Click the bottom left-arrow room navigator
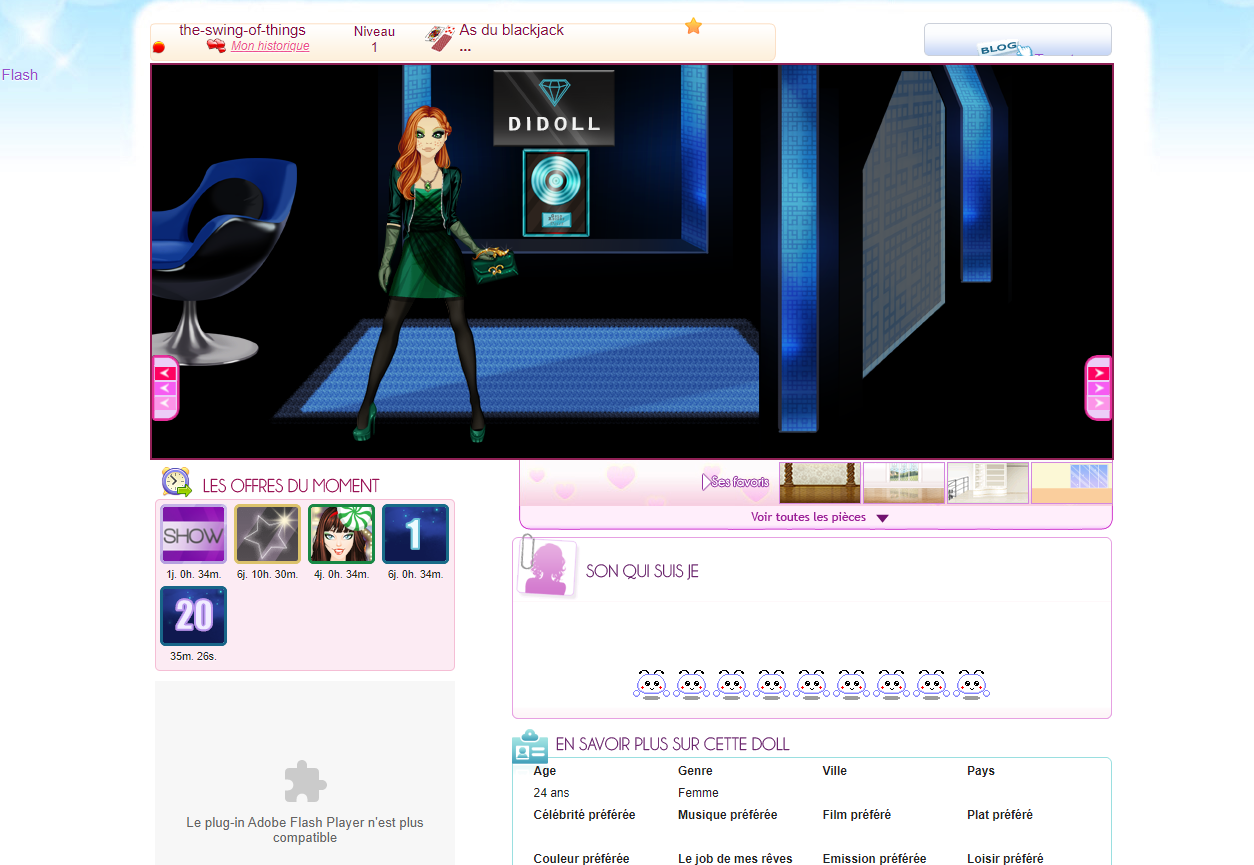This screenshot has width=1254, height=865. (166, 403)
